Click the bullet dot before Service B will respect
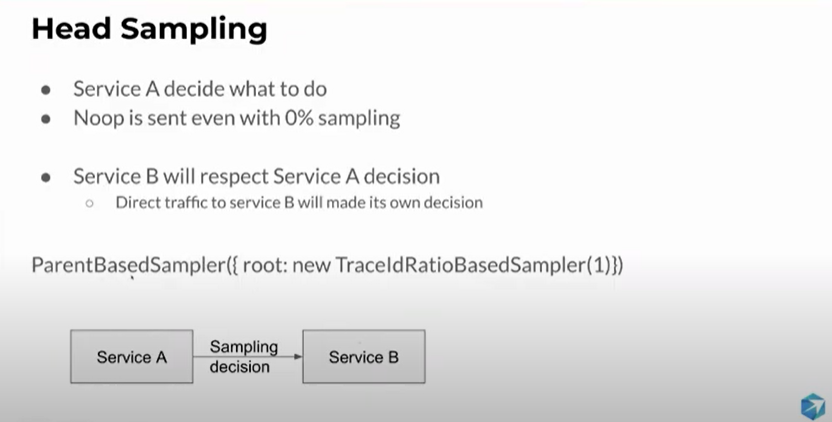832x422 pixels. [x=46, y=177]
